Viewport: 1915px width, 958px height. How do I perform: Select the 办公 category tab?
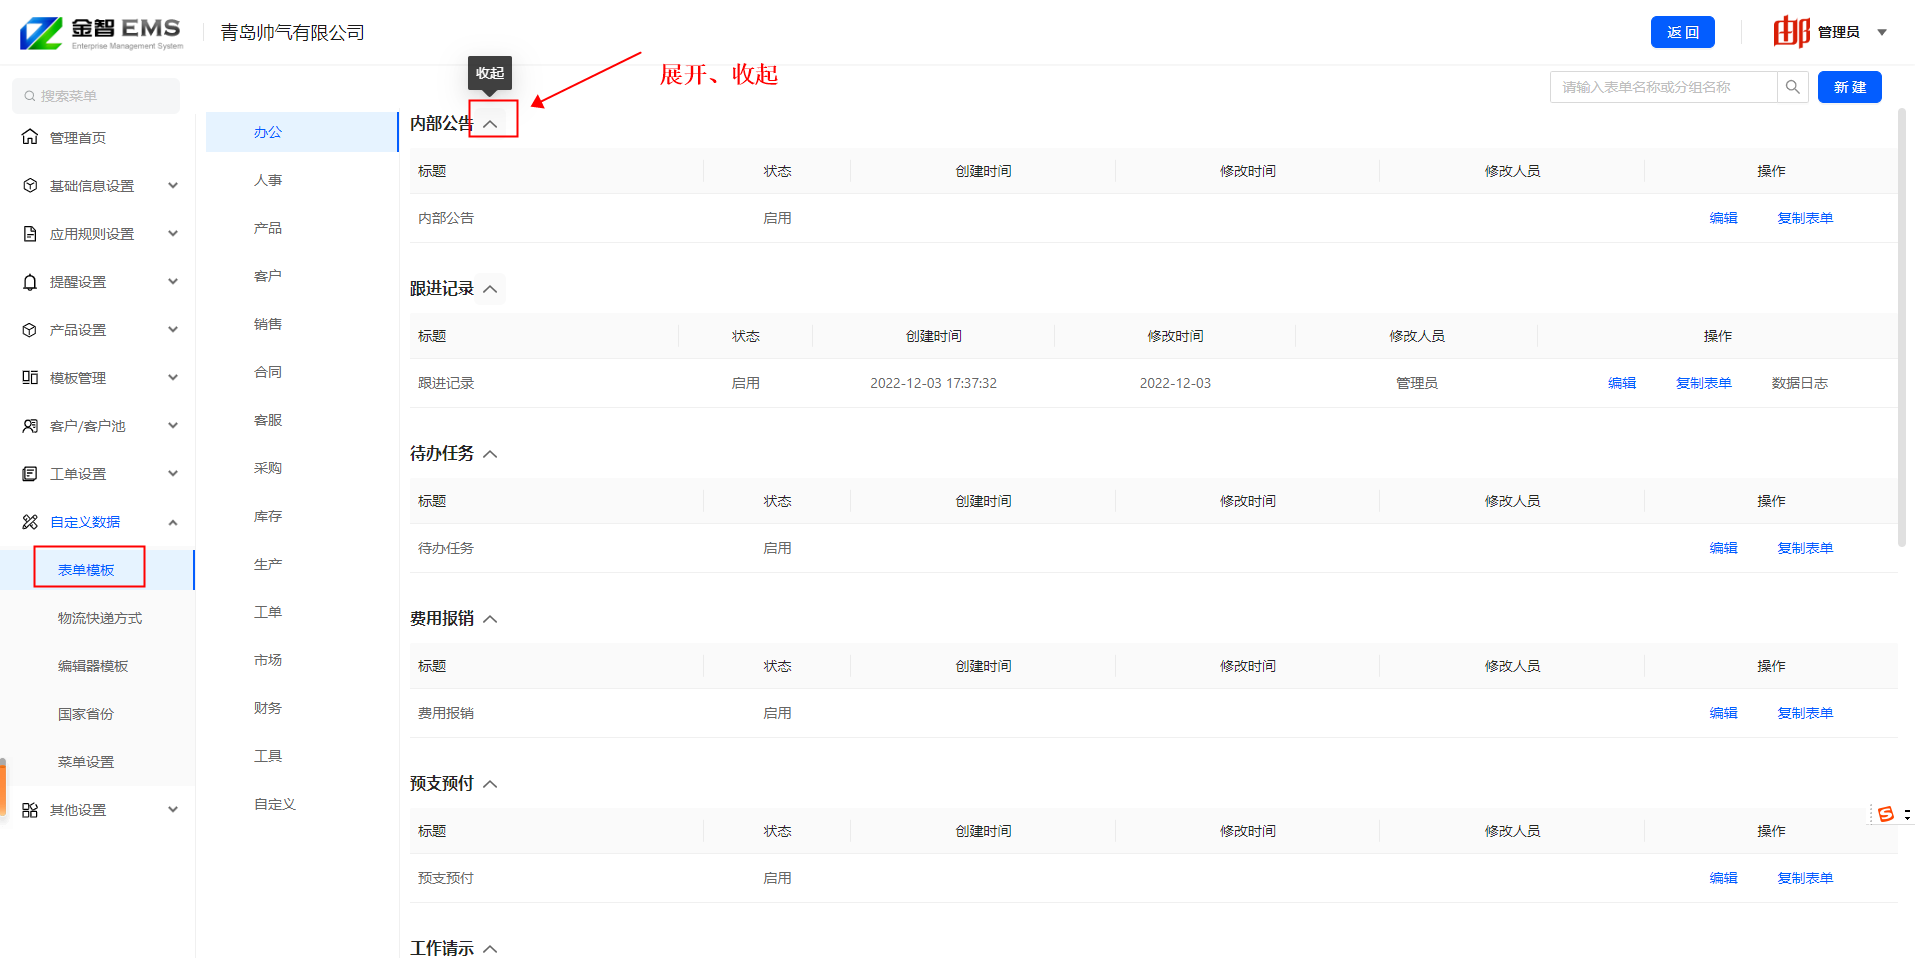[x=302, y=132]
